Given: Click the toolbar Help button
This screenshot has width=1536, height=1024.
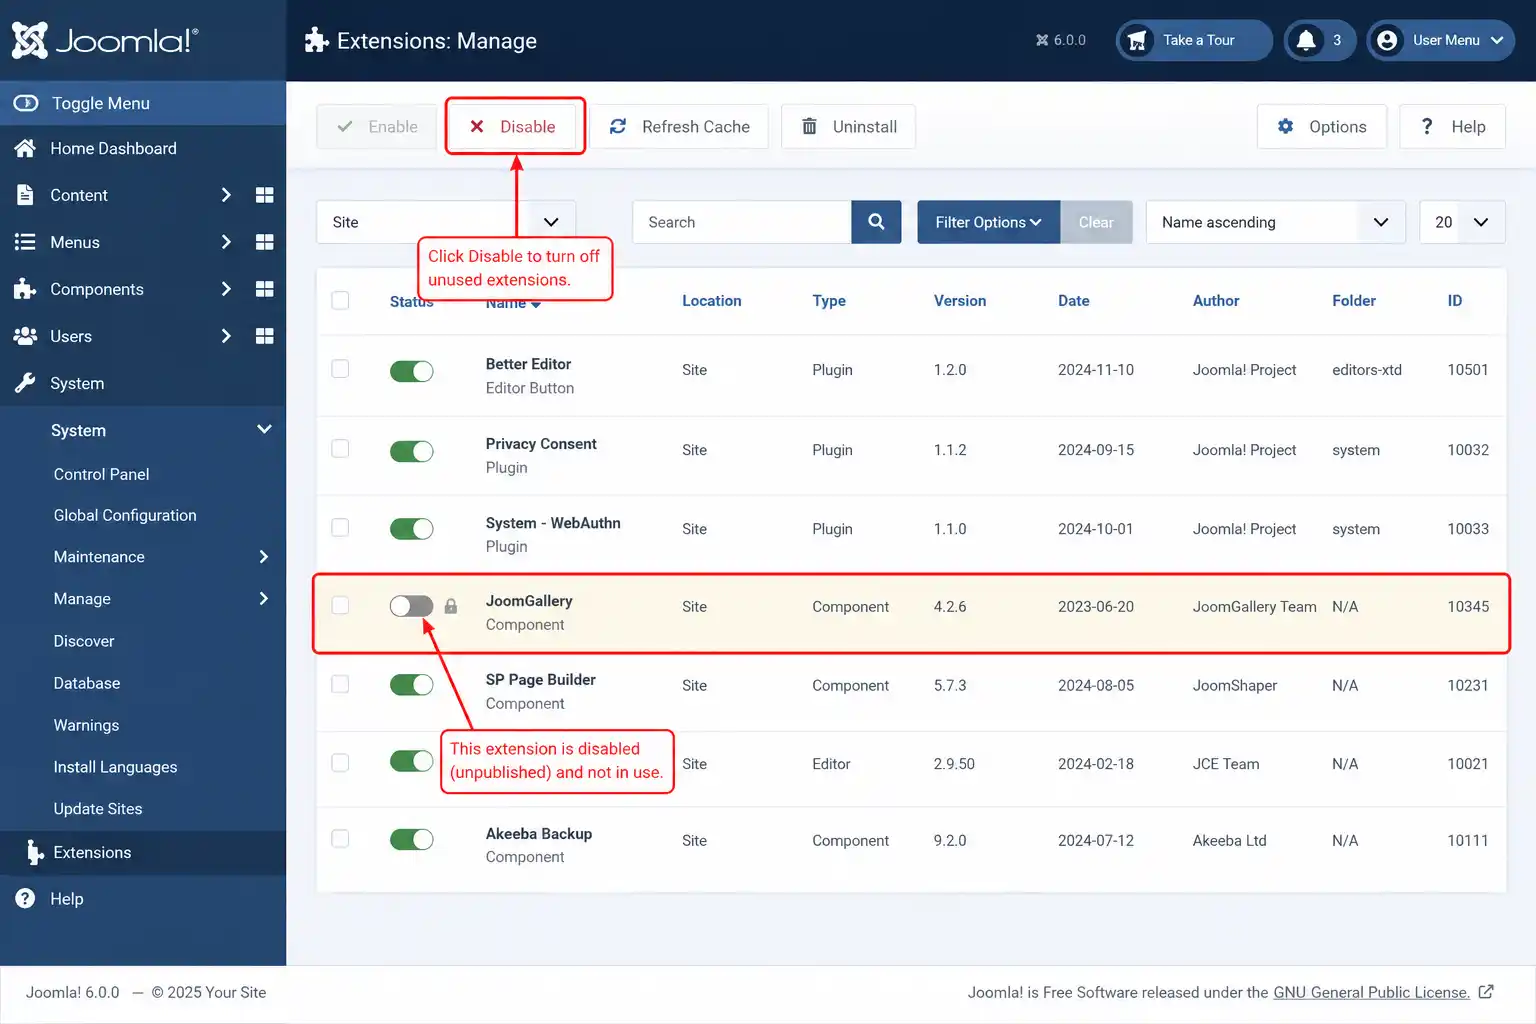Looking at the screenshot, I should [x=1452, y=126].
